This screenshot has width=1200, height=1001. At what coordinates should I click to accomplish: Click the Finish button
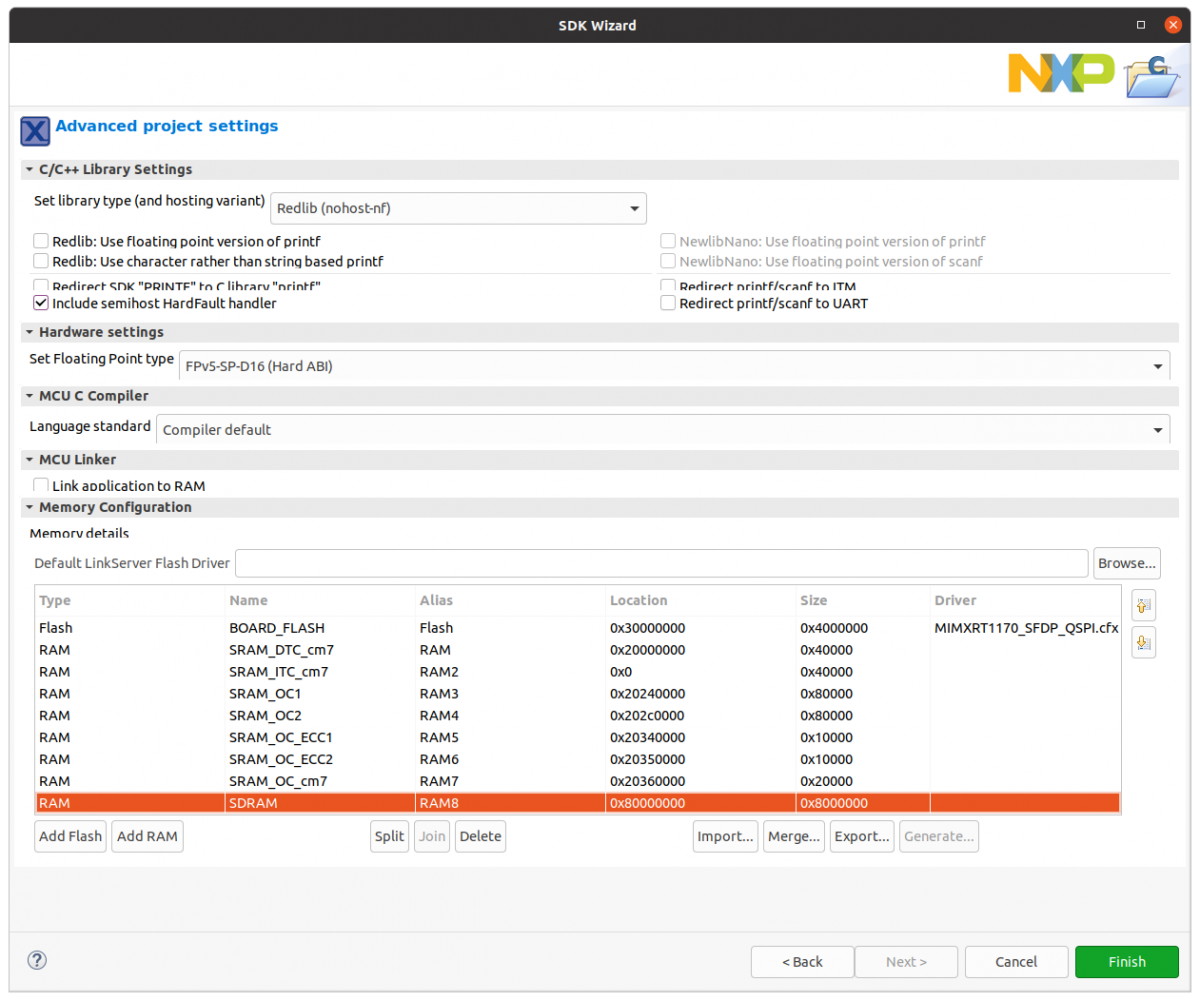coord(1126,962)
